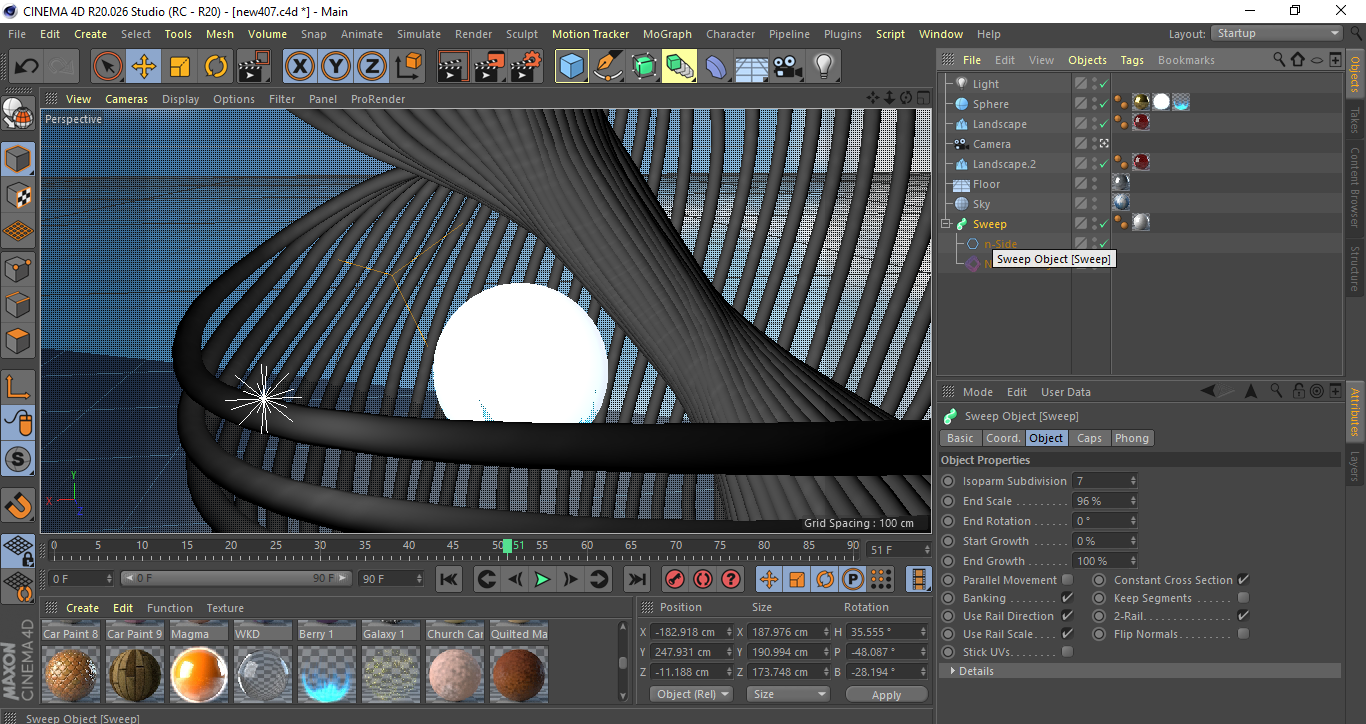This screenshot has height=724, width=1366.
Task: Collapse the Sweep object hierarchy
Action: pos(947,224)
